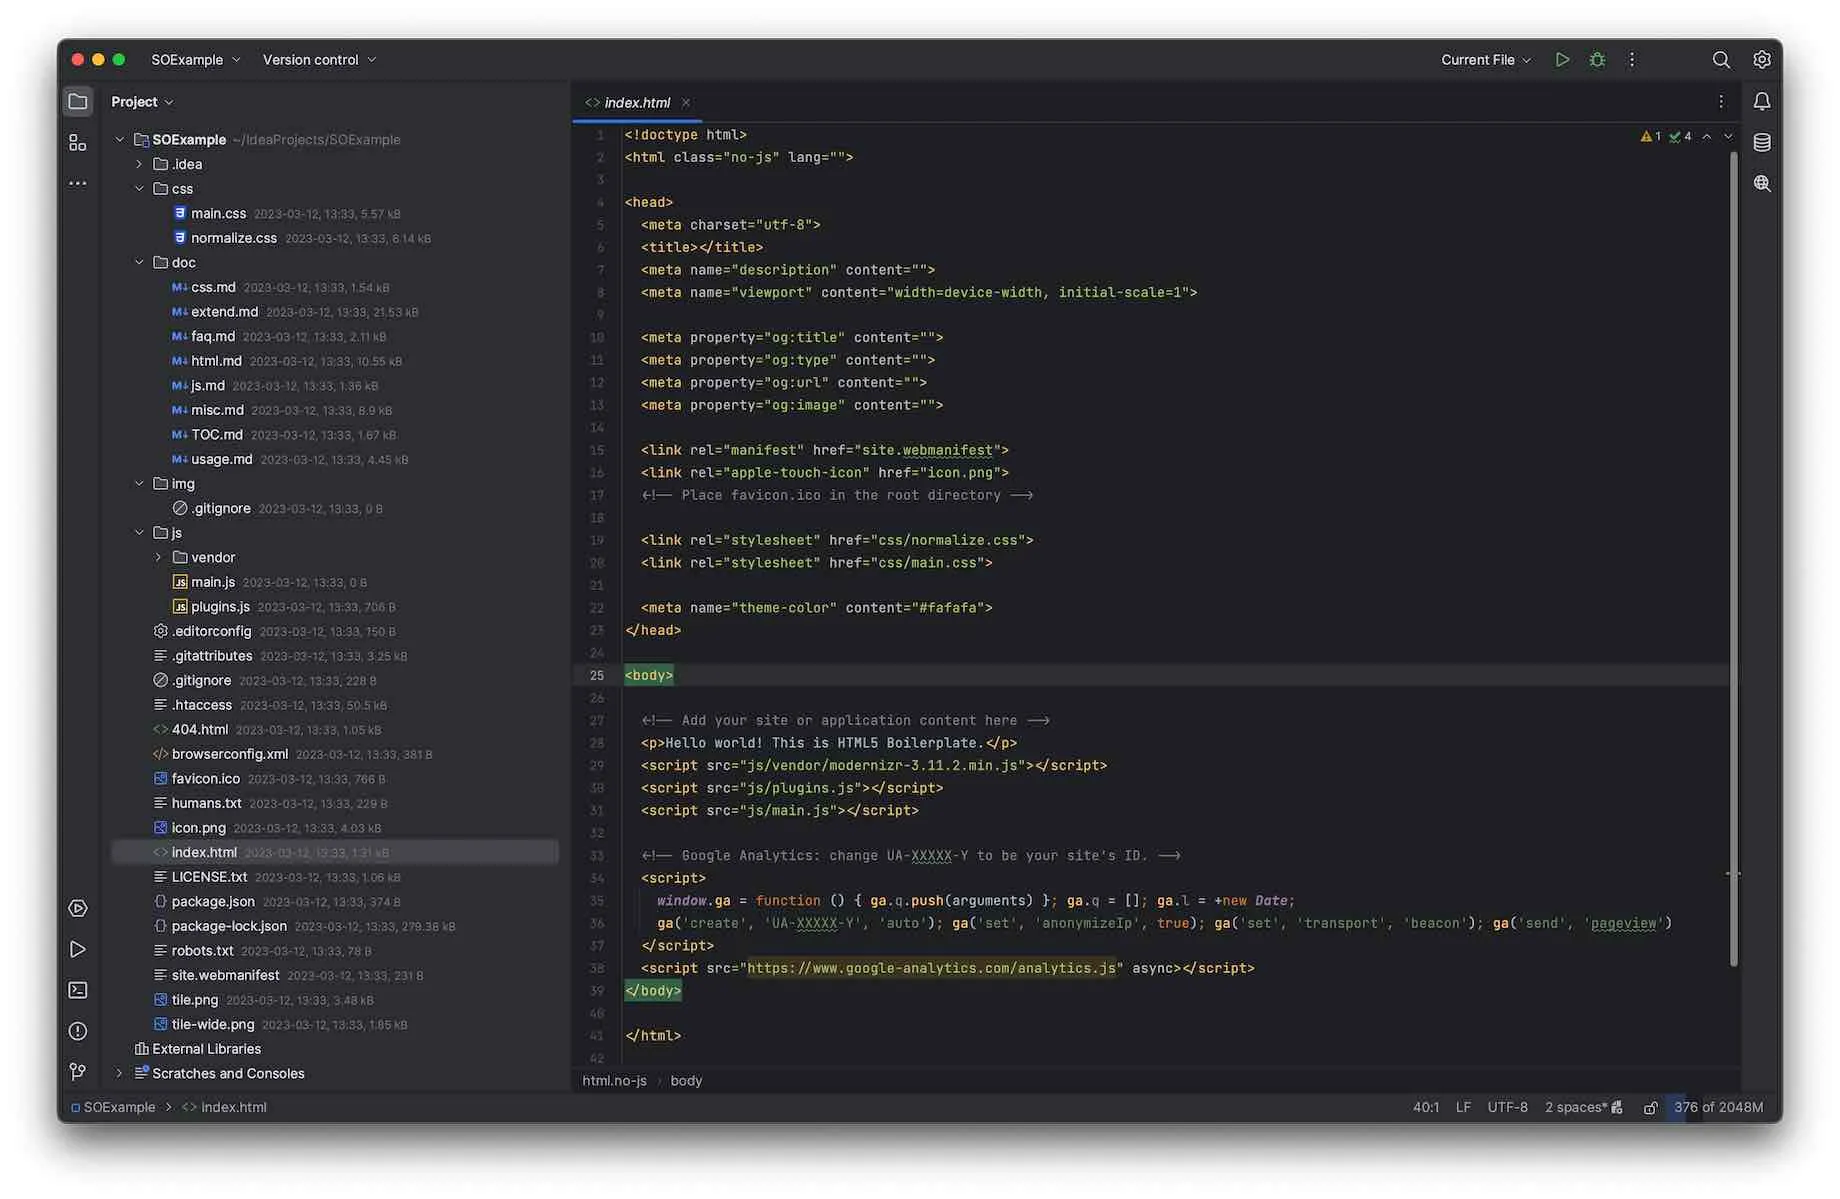1840x1199 pixels.
Task: Open the SOExample project dropdown
Action: [196, 60]
